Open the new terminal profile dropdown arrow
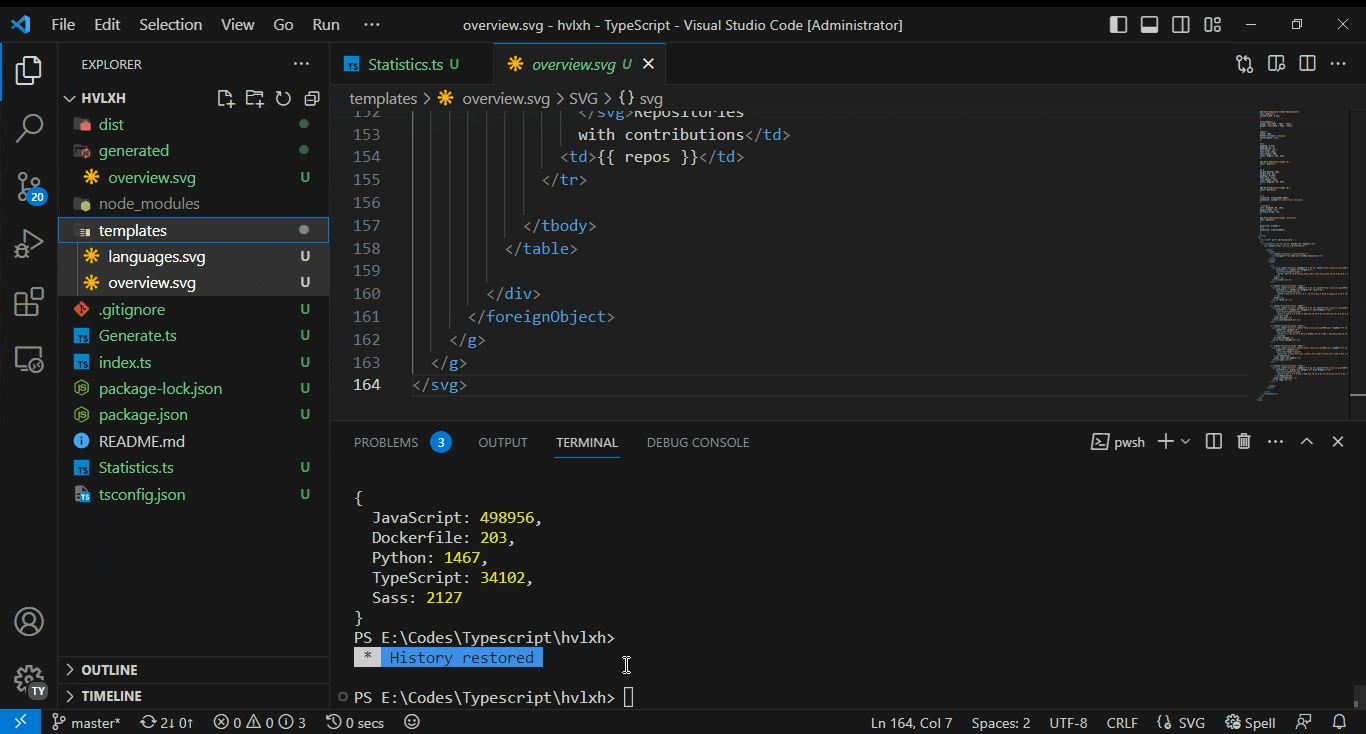1366x734 pixels. (1186, 441)
